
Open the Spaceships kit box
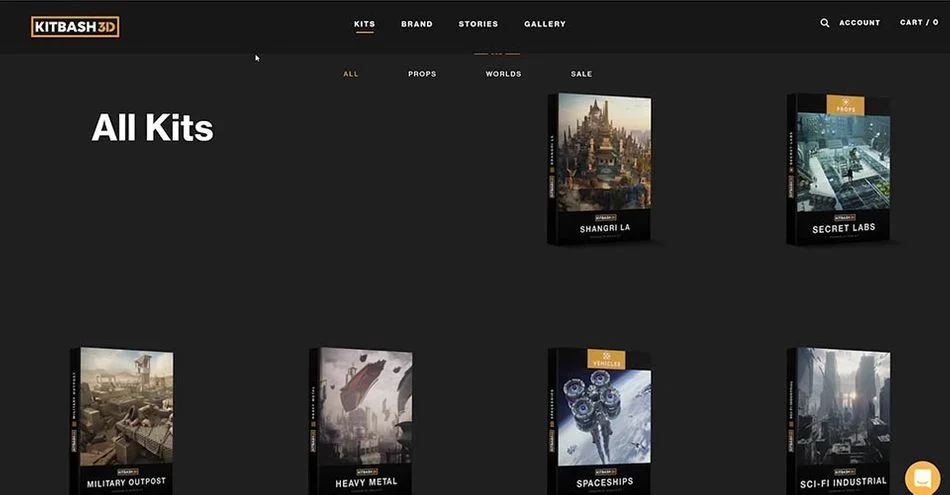[x=600, y=420]
